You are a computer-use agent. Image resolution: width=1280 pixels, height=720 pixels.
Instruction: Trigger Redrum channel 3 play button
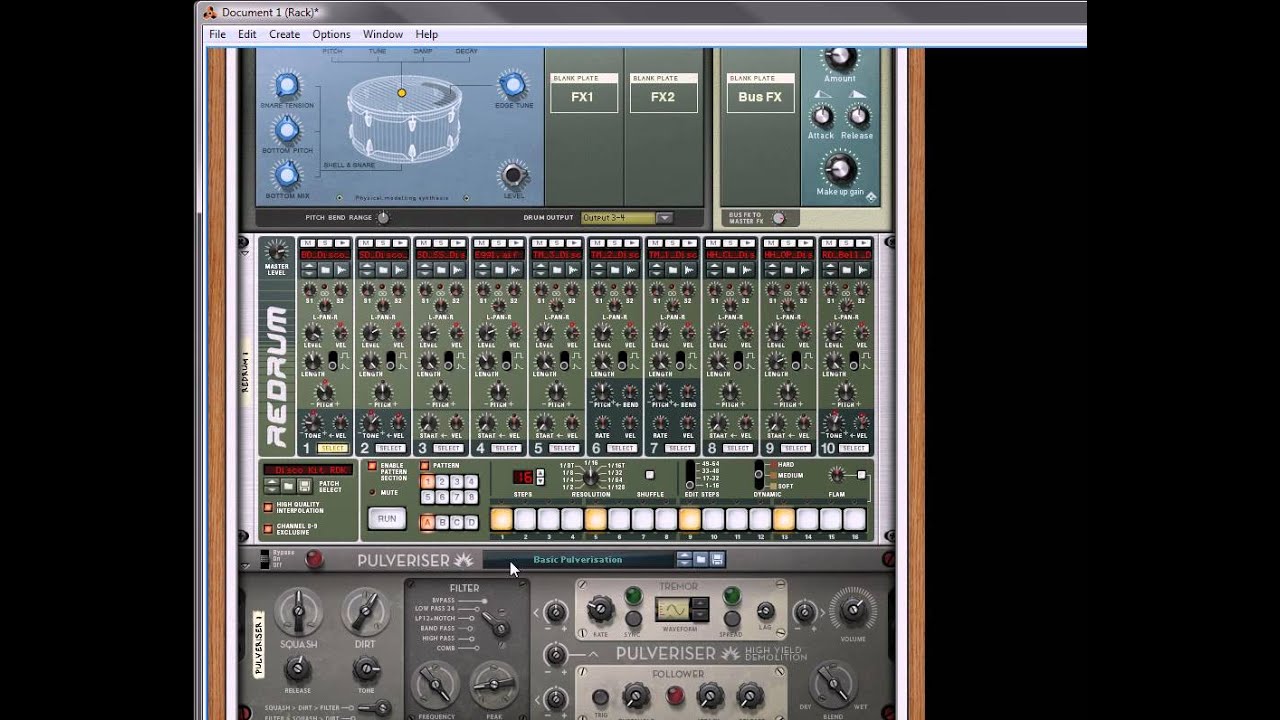point(458,243)
